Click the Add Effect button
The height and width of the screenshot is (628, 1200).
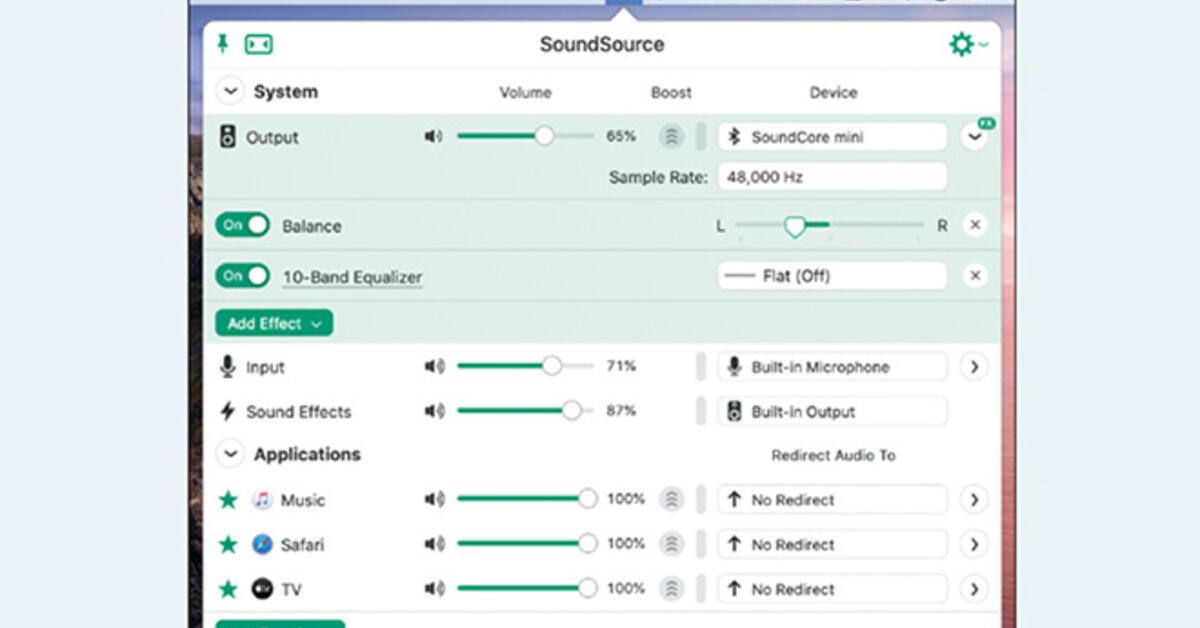point(272,323)
